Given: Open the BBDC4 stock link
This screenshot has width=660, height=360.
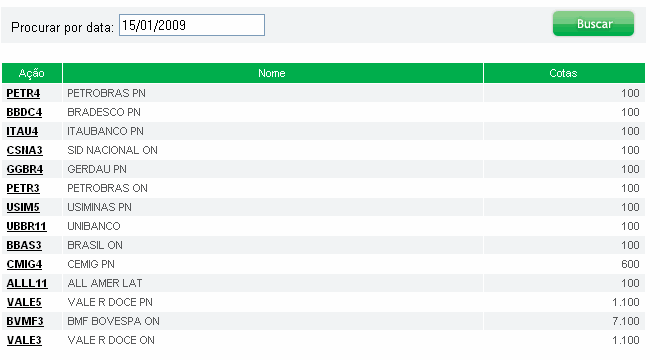Looking at the screenshot, I should [24, 112].
